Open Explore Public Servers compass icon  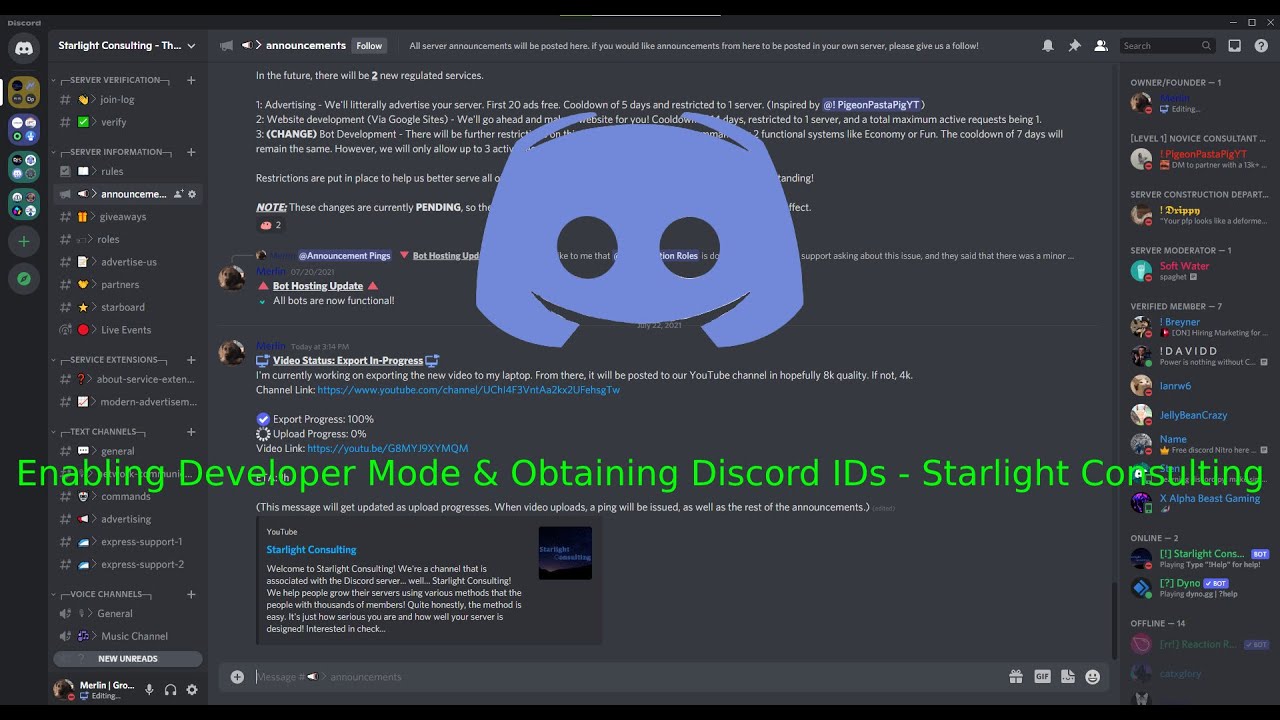24,279
